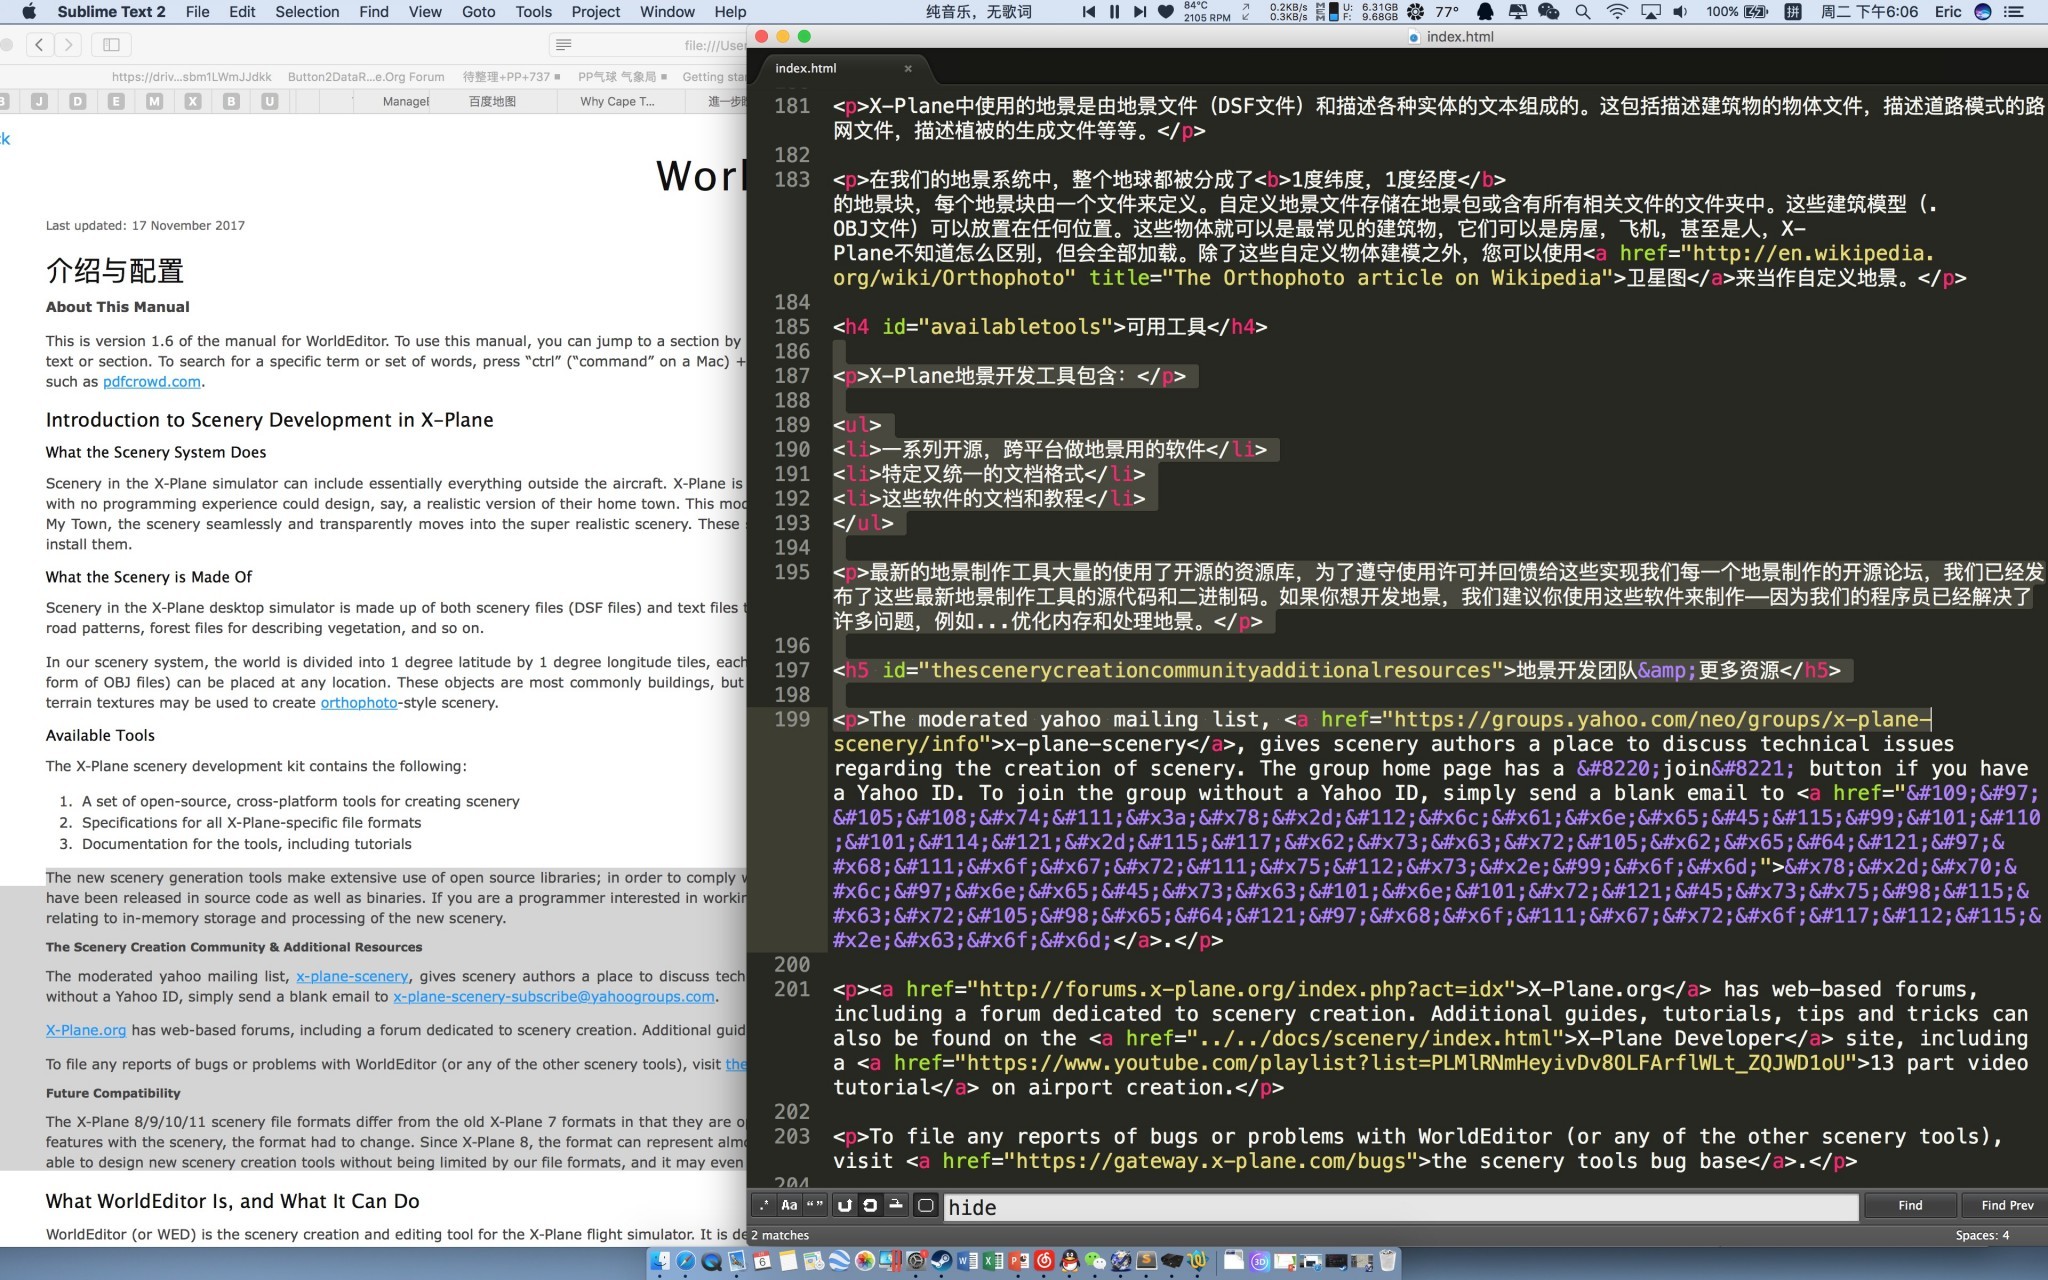Toggle the regular expression search option
Viewport: 2048px width, 1280px height.
click(764, 1205)
